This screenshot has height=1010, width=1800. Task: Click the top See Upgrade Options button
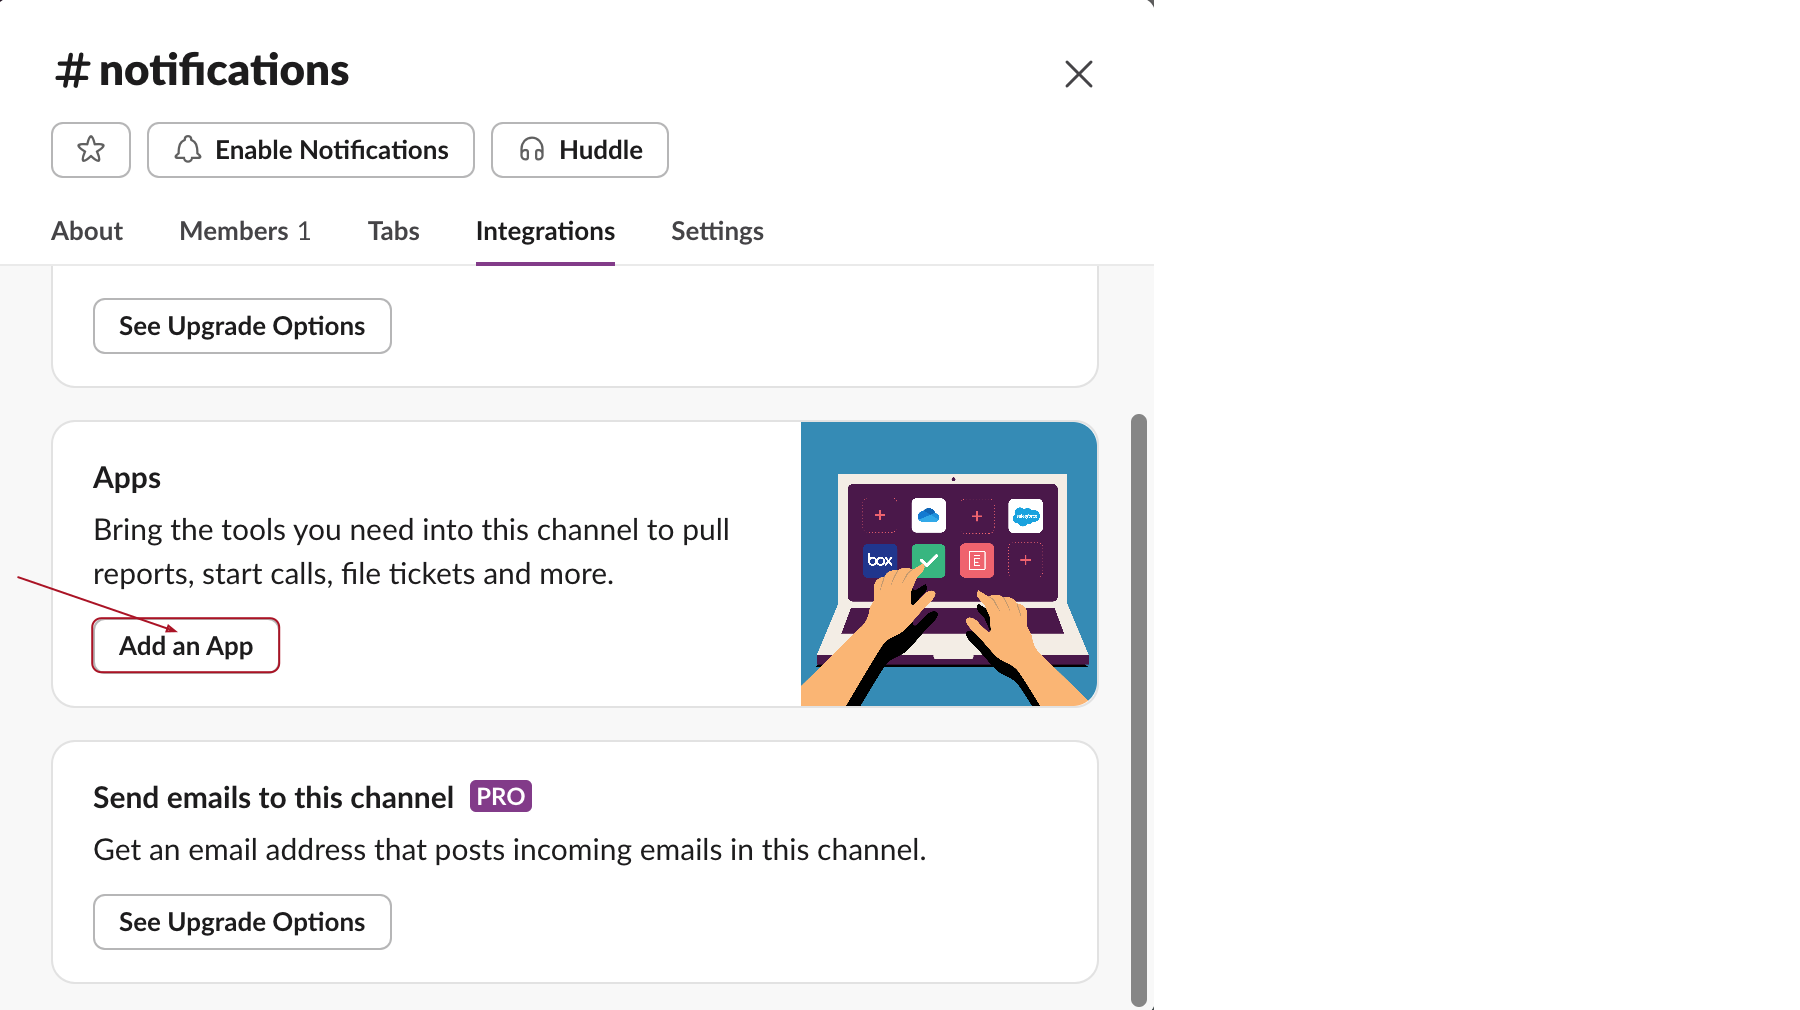point(242,326)
